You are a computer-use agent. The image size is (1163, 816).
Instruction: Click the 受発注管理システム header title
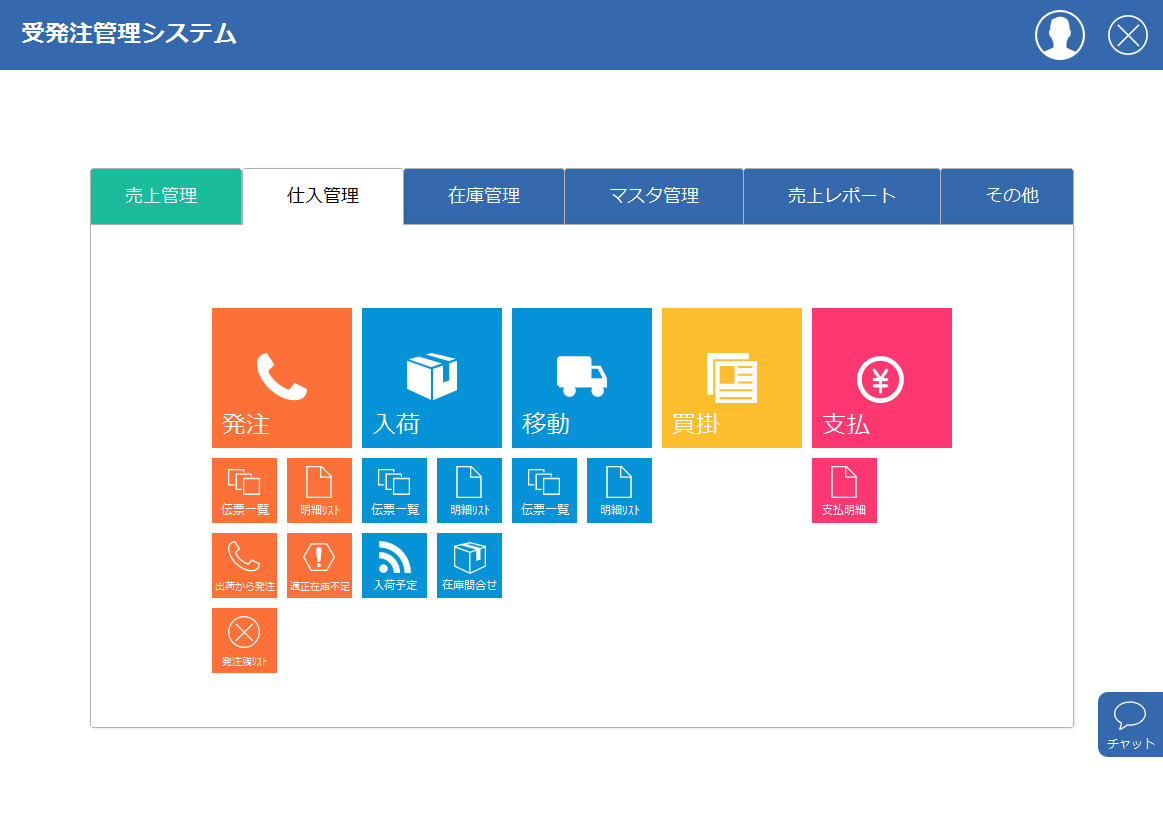coord(129,33)
